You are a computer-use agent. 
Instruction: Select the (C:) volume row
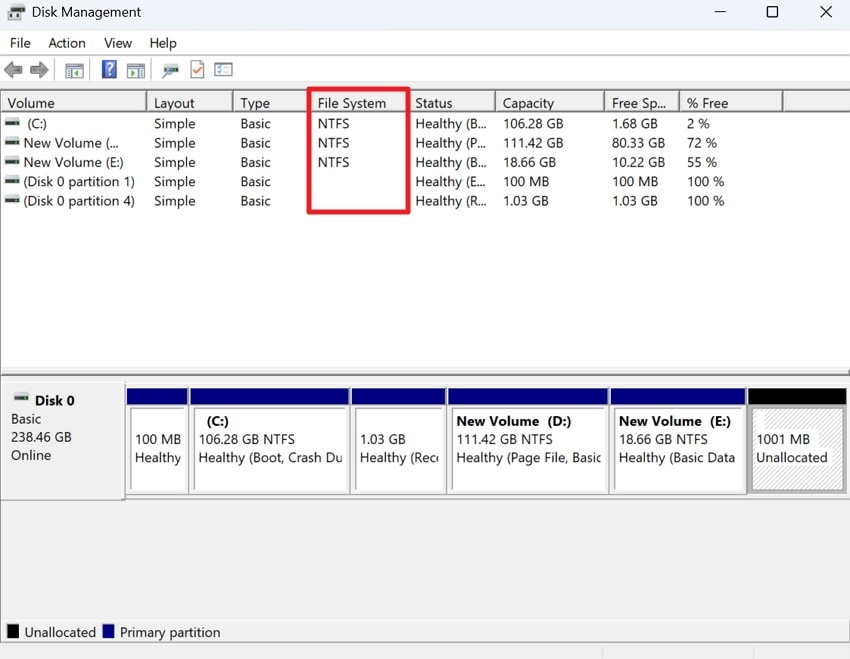point(391,124)
